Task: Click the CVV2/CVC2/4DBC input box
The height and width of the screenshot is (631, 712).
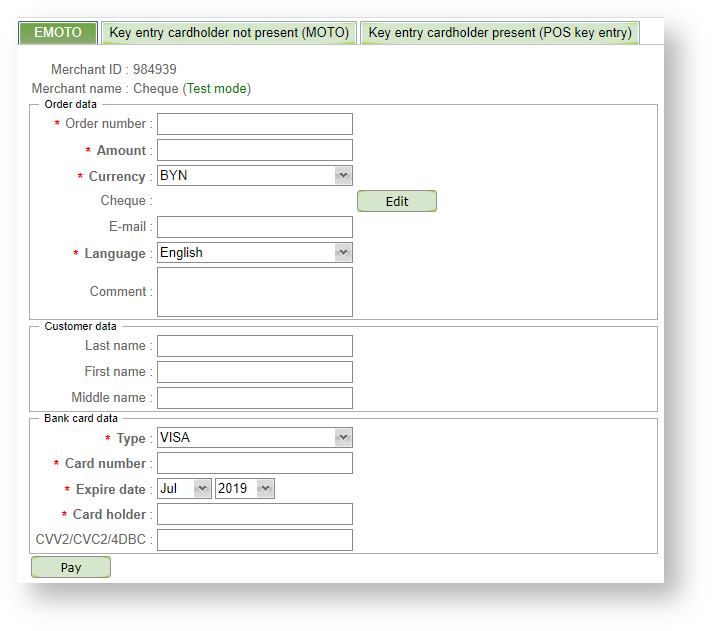Action: [x=255, y=541]
